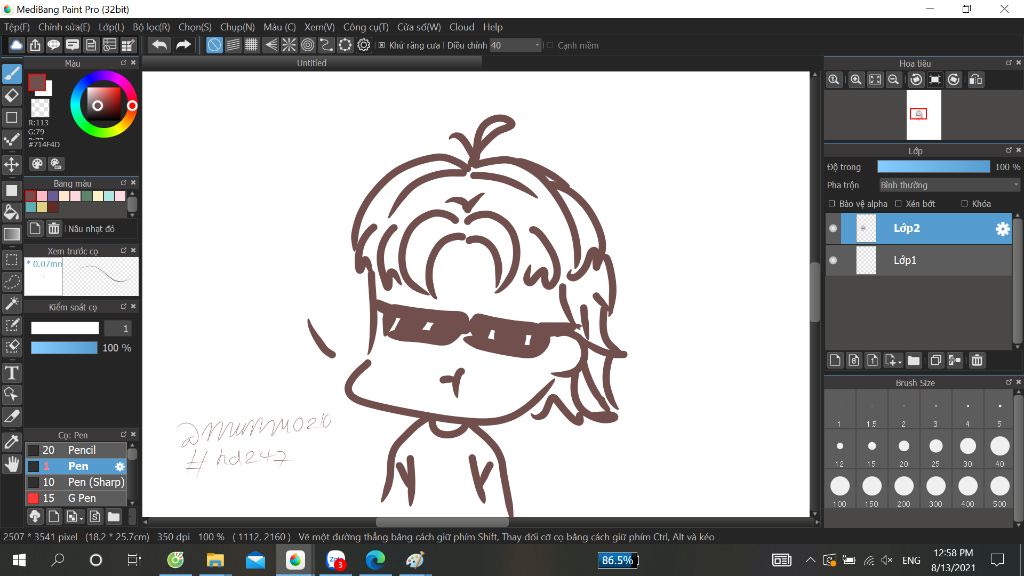The width and height of the screenshot is (1024, 576).
Task: Pick brush size 100 in Brush Size panel
Action: tap(840, 490)
